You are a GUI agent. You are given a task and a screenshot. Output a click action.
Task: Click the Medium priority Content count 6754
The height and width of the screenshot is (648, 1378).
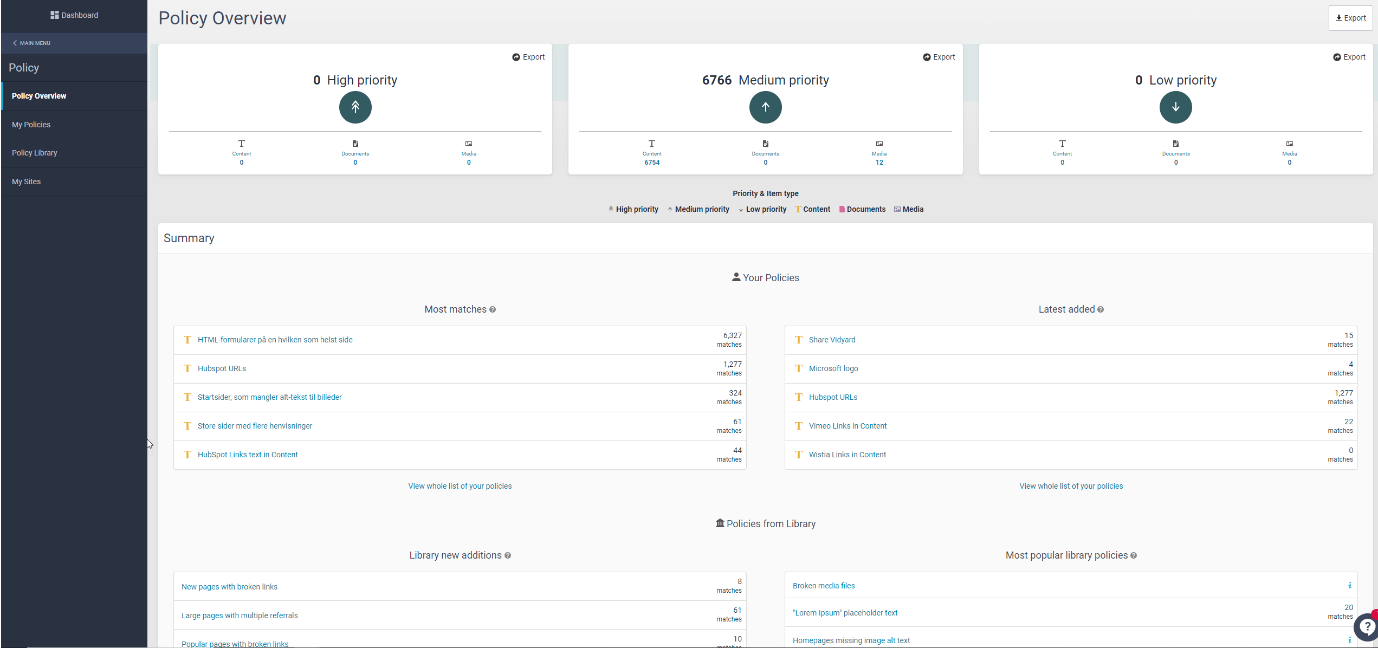652,162
